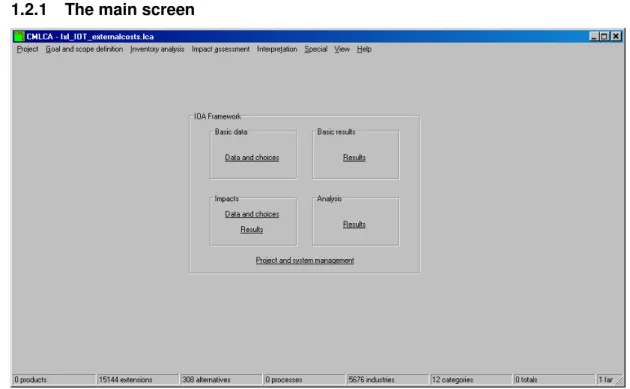The height and width of the screenshot is (389, 630).
Task: Click the '5676 industries' status bar entry
Action: pos(388,379)
